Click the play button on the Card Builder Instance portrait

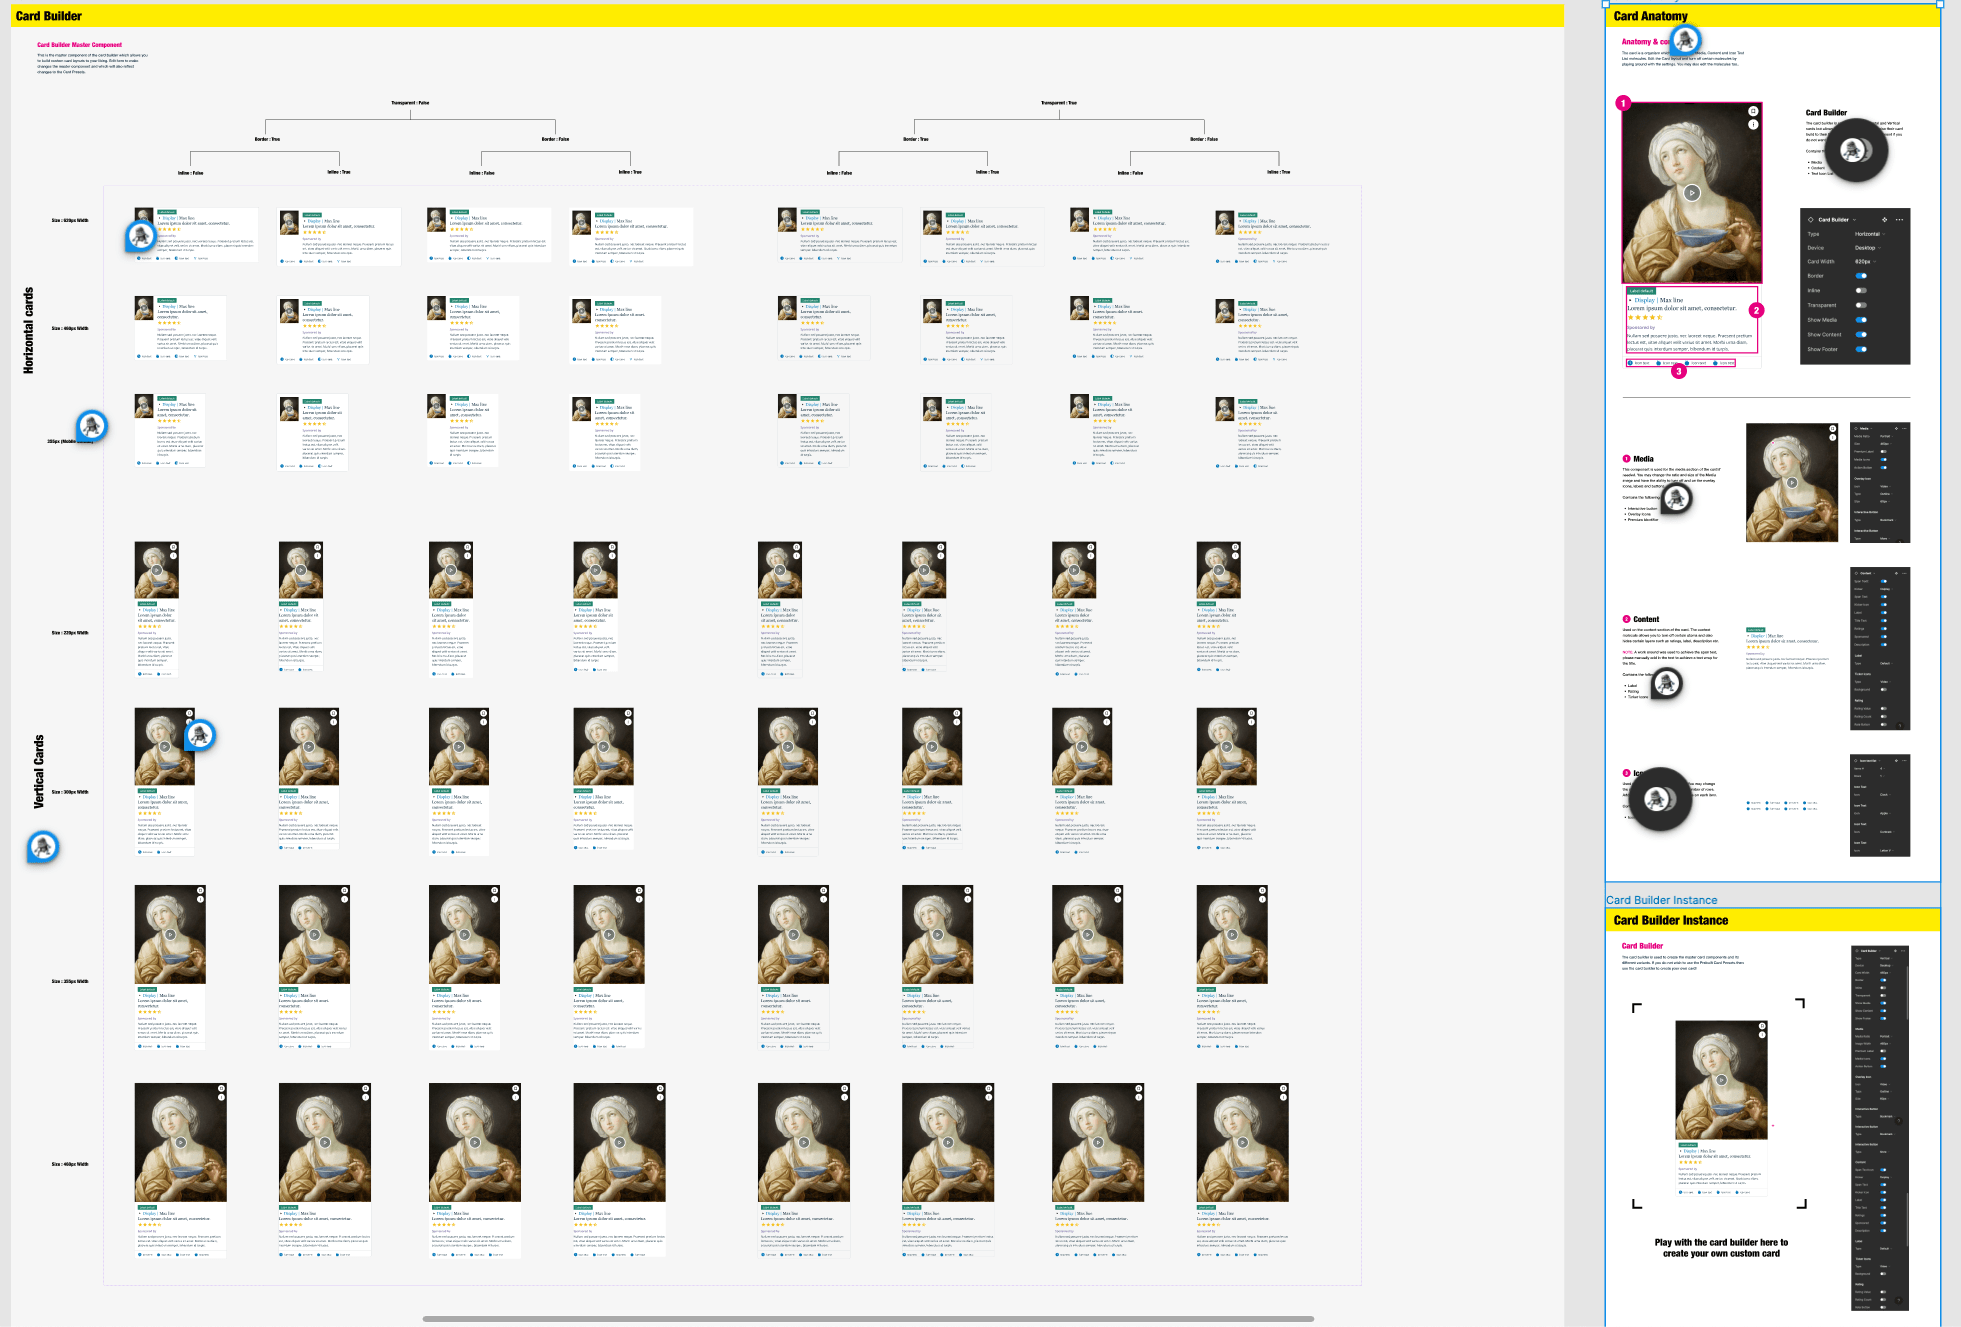click(x=1721, y=1080)
